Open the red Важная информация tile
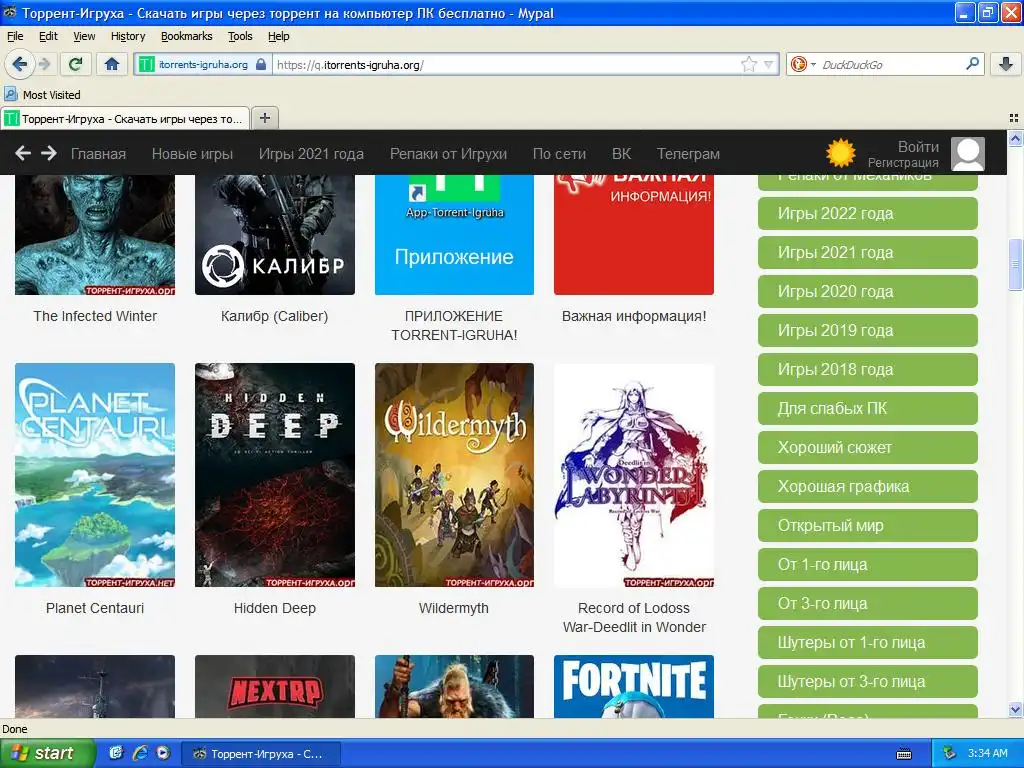 click(x=633, y=234)
